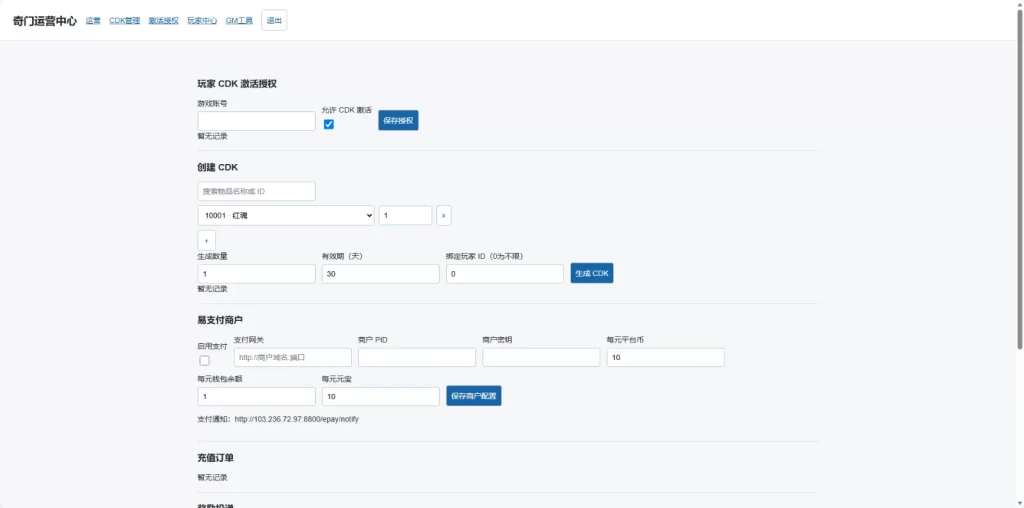This screenshot has width=1024, height=508.
Task: Add an item row with + button
Action: click(206, 240)
